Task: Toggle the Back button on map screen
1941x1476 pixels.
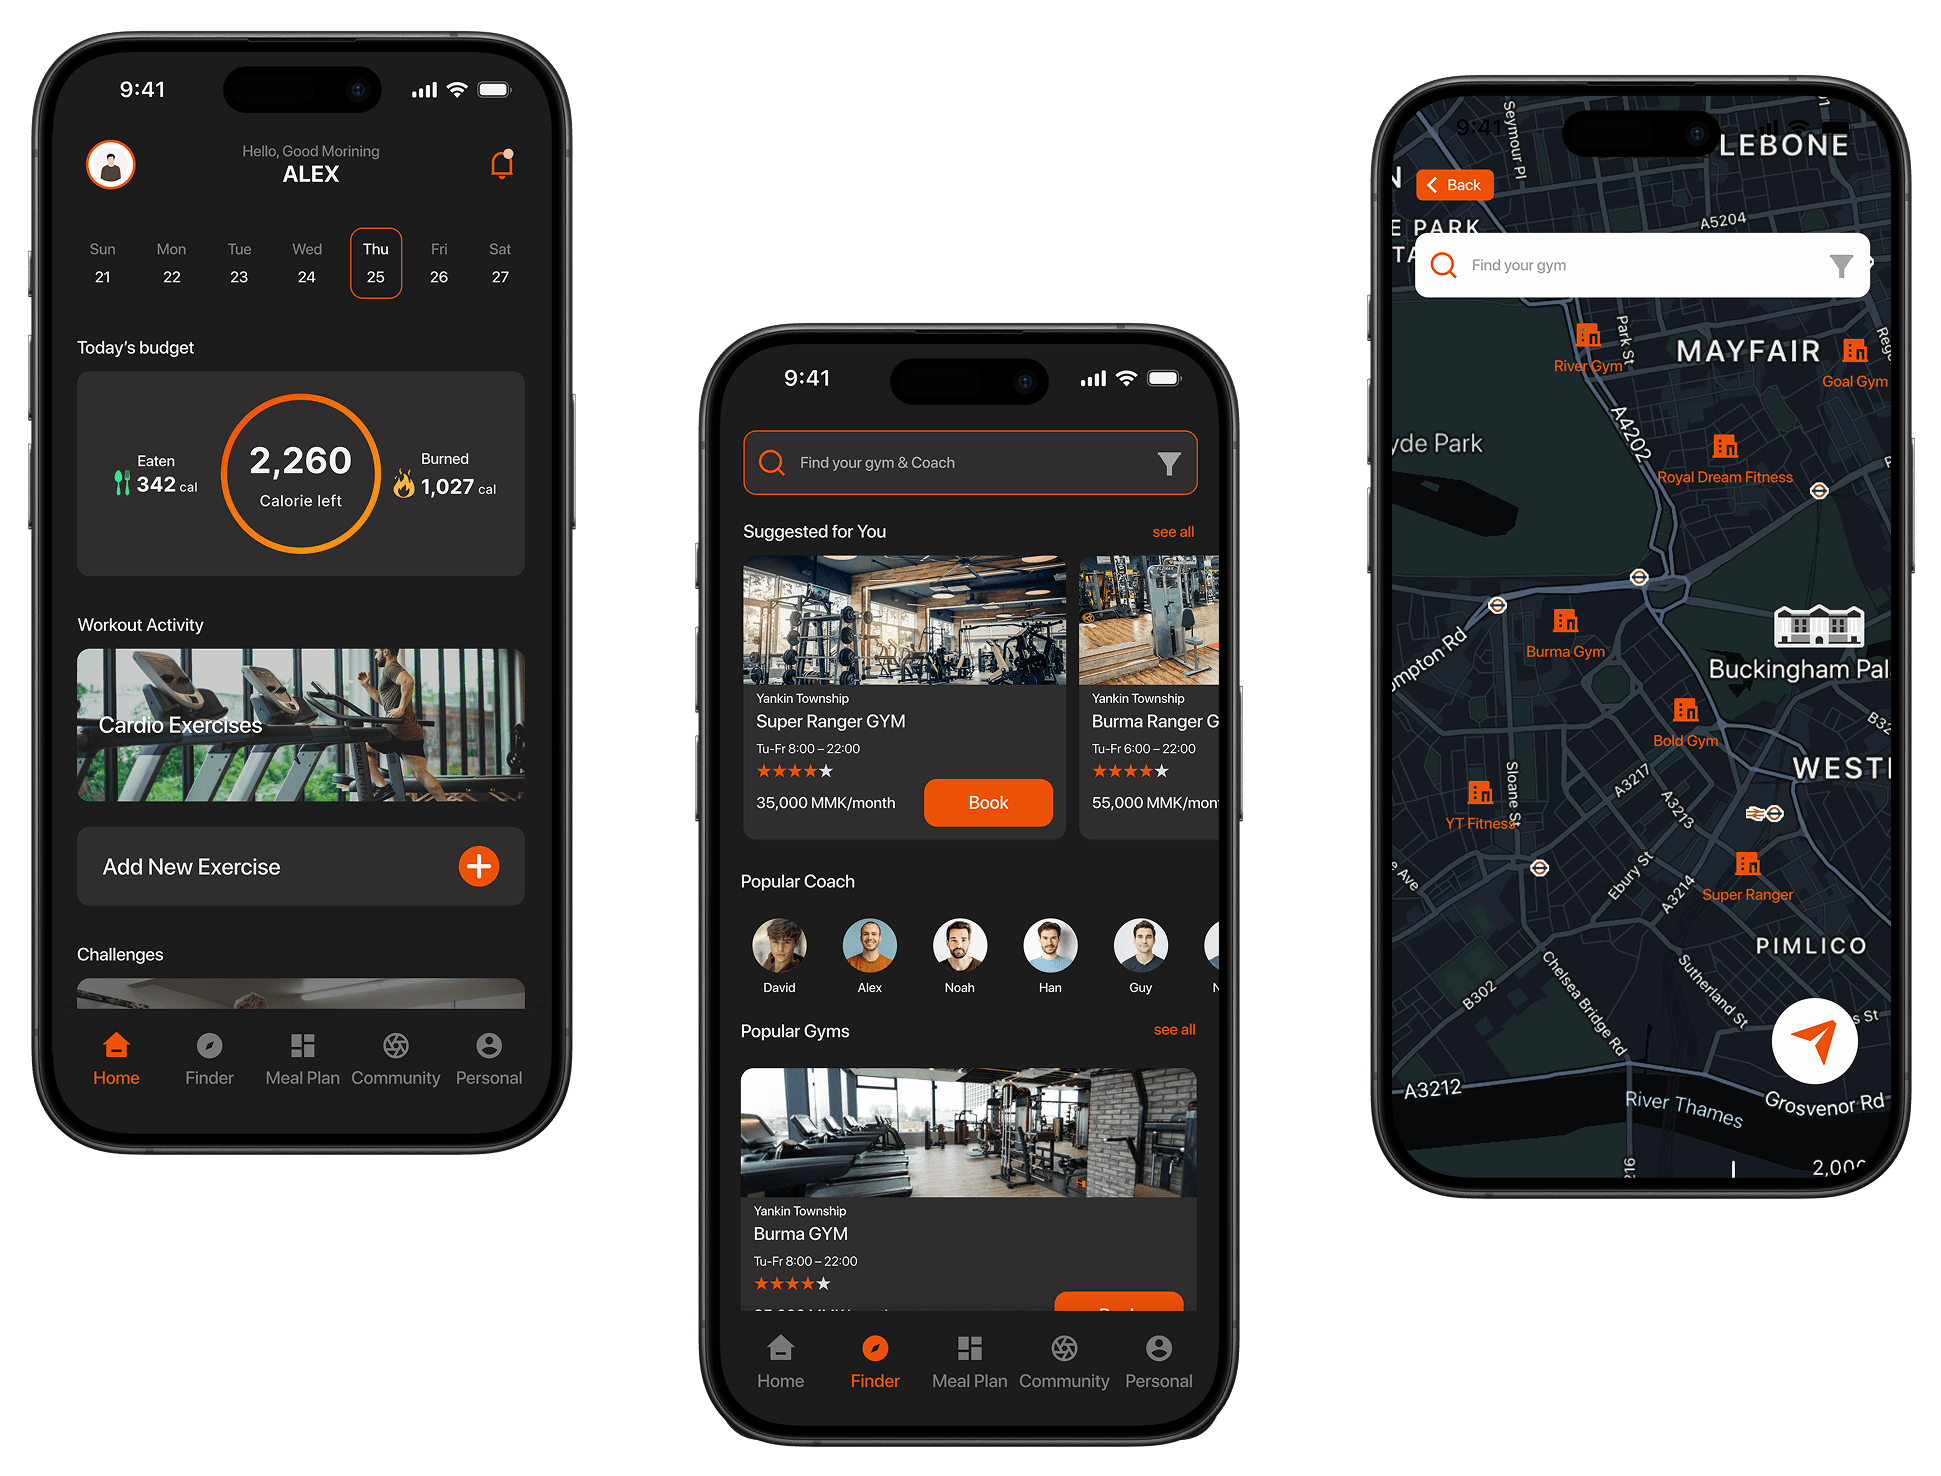Action: pos(1457,186)
